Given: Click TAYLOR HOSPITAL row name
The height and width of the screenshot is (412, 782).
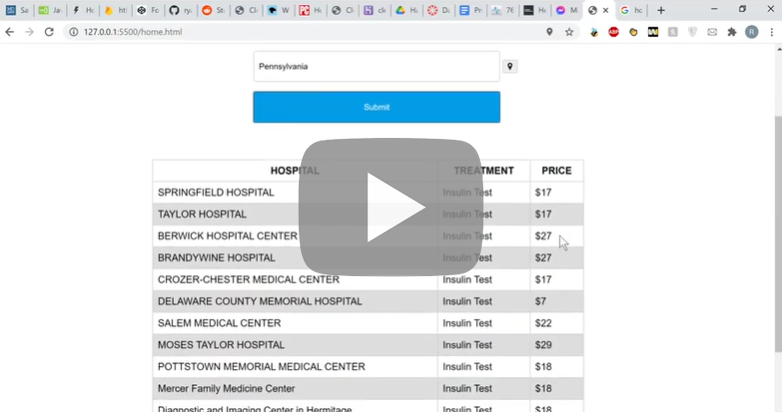Looking at the screenshot, I should (202, 214).
